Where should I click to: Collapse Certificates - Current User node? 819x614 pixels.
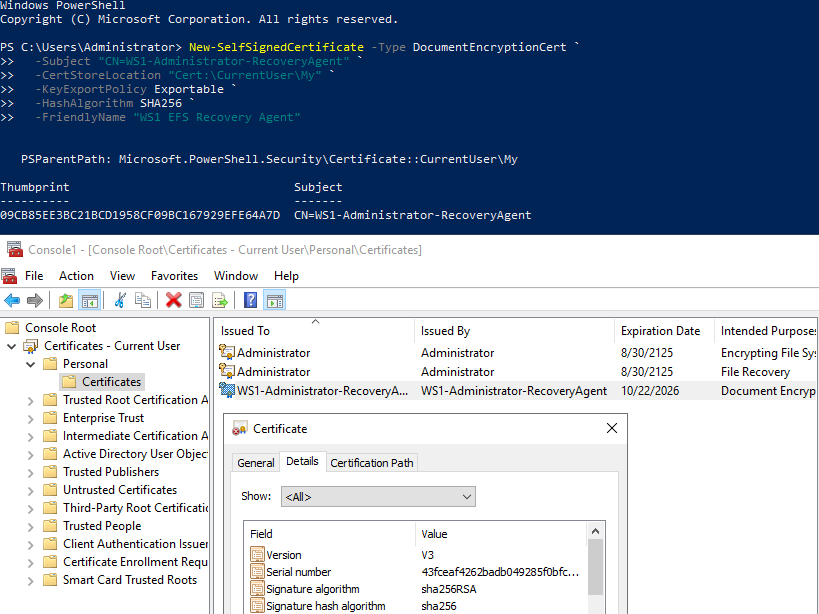click(12, 346)
